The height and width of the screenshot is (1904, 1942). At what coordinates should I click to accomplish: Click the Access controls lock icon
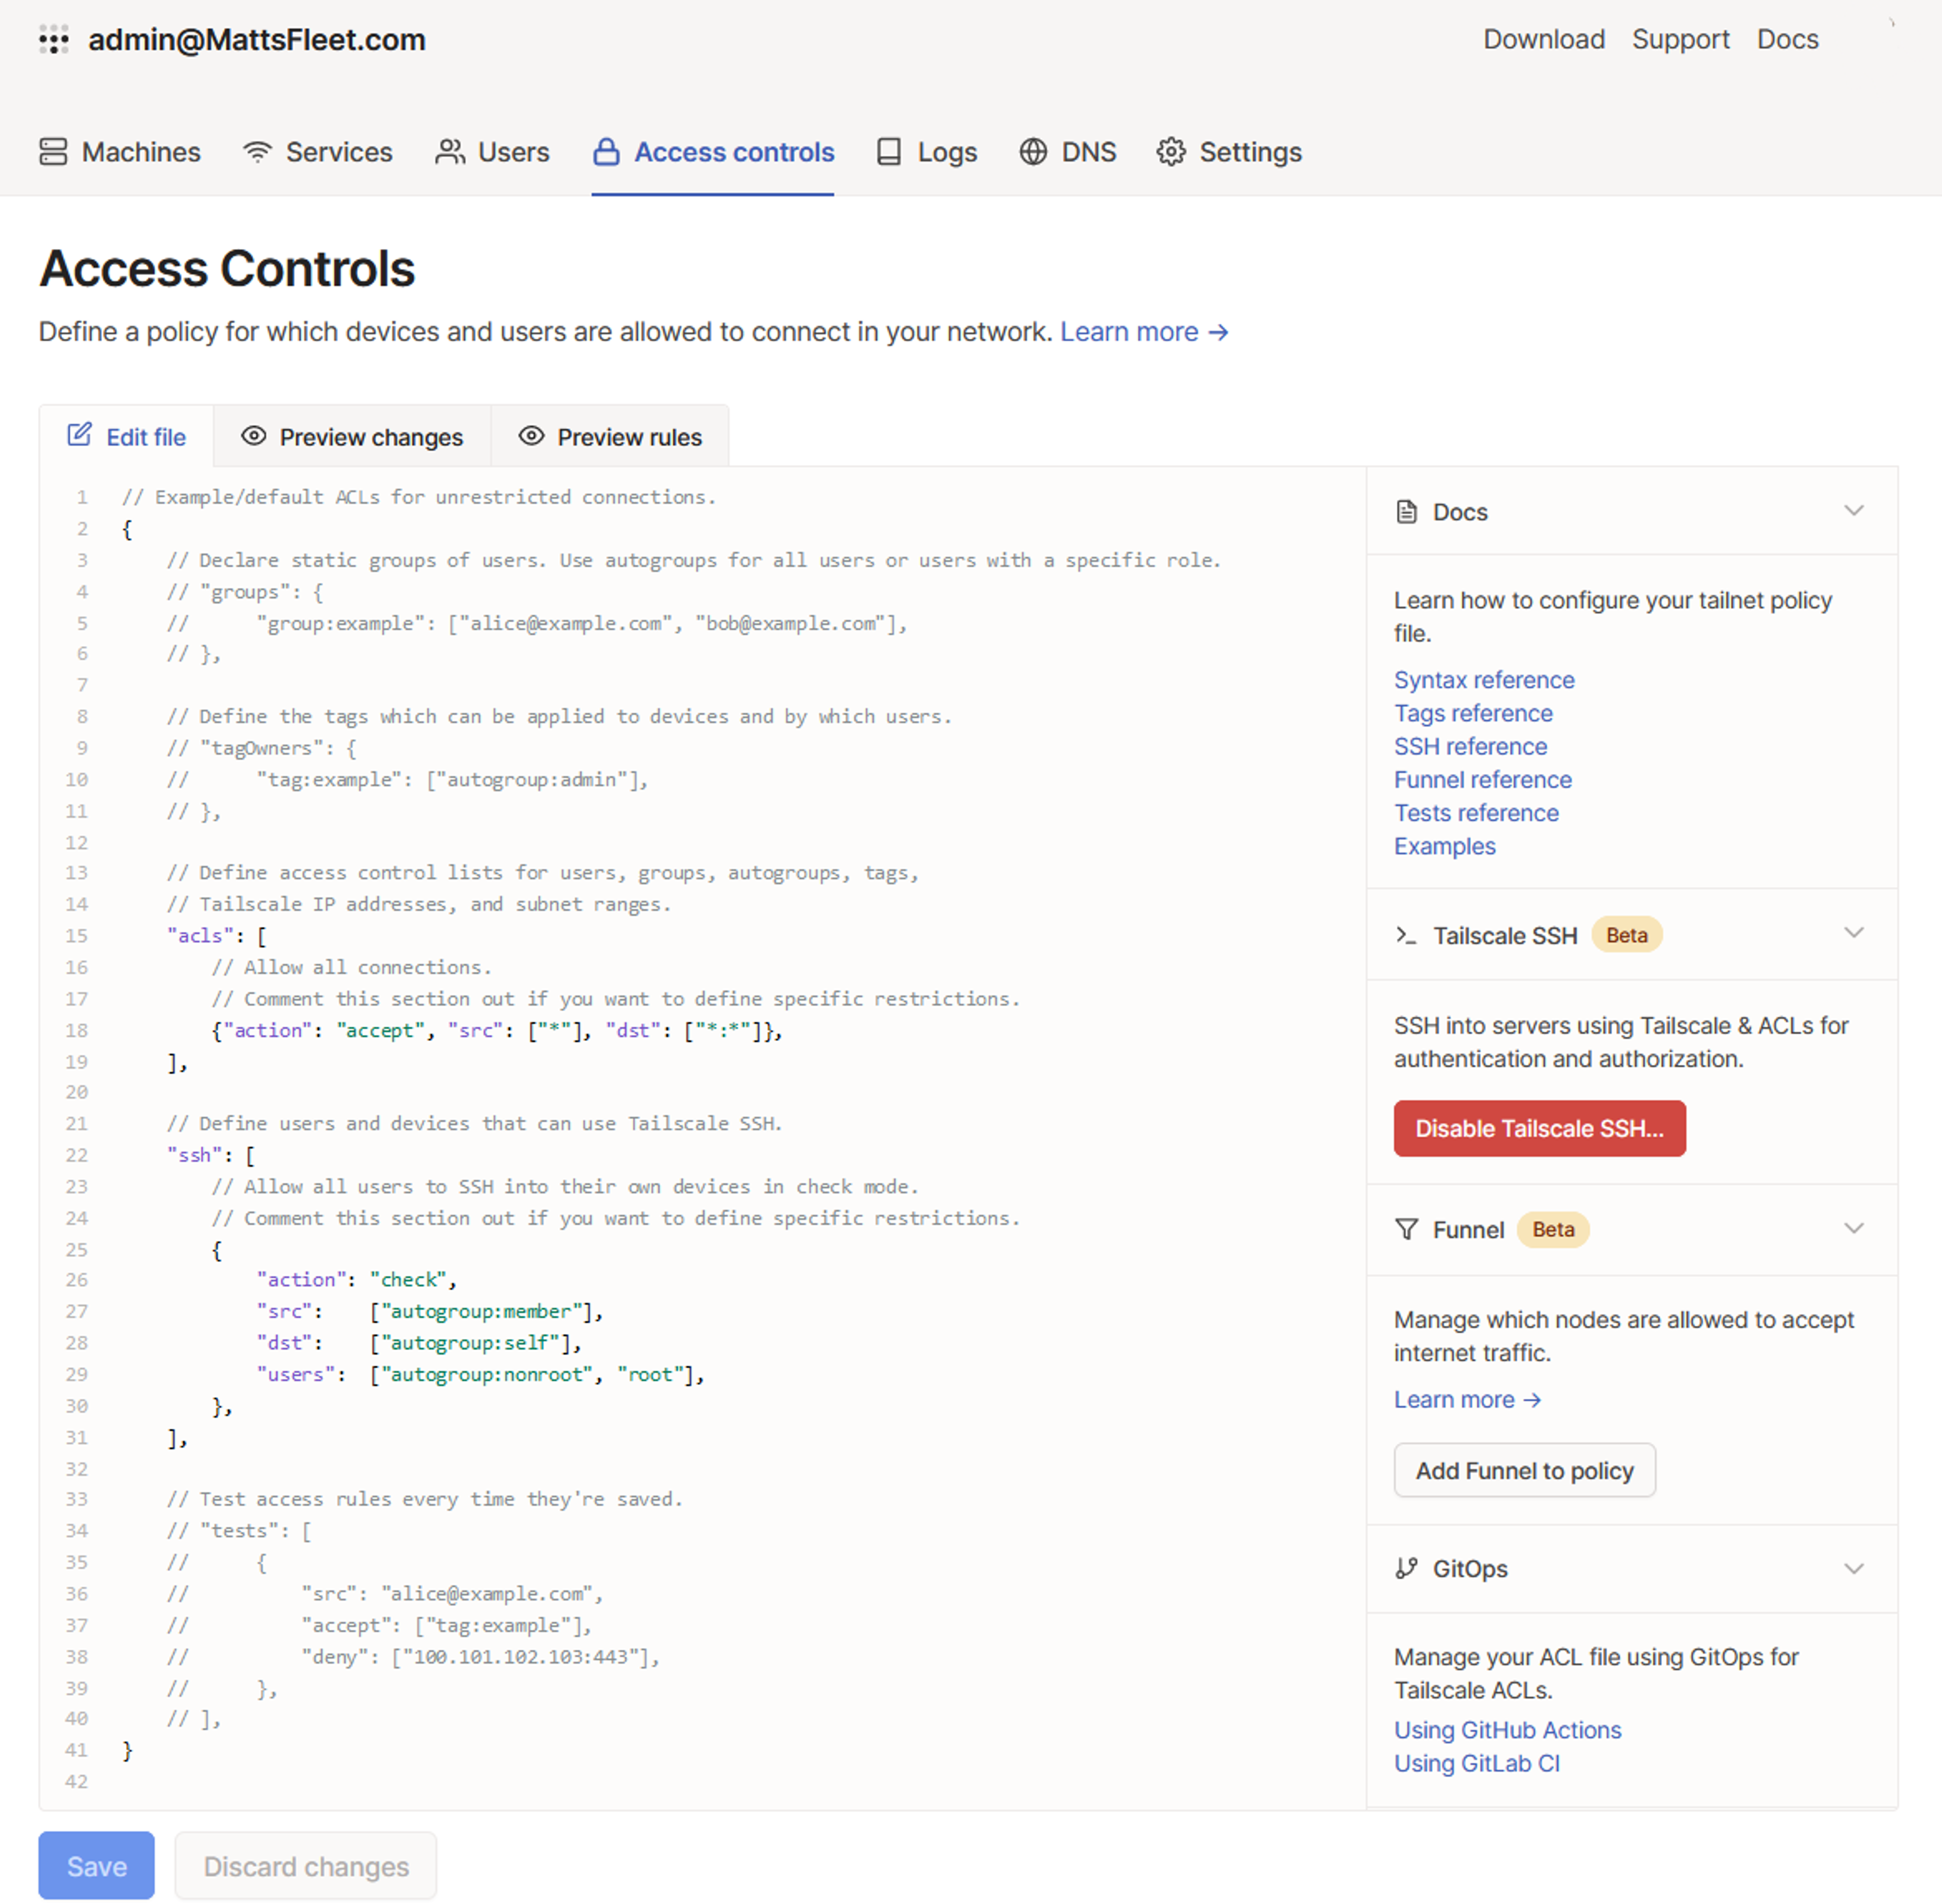pyautogui.click(x=606, y=152)
